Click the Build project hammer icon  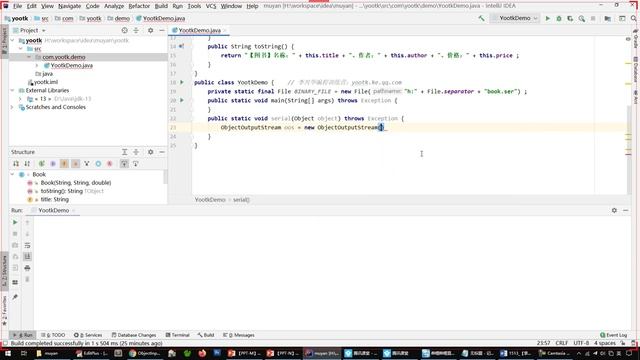[482, 18]
